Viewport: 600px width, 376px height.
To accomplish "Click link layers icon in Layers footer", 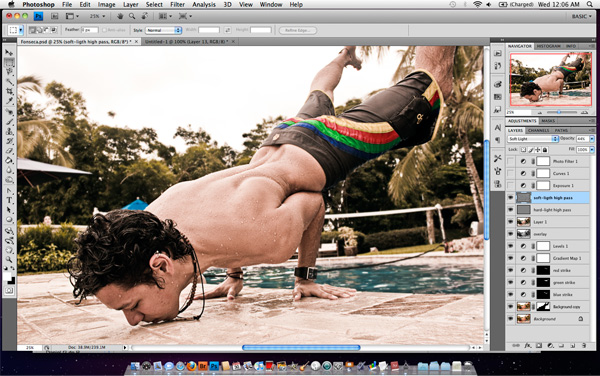I will tap(516, 345).
